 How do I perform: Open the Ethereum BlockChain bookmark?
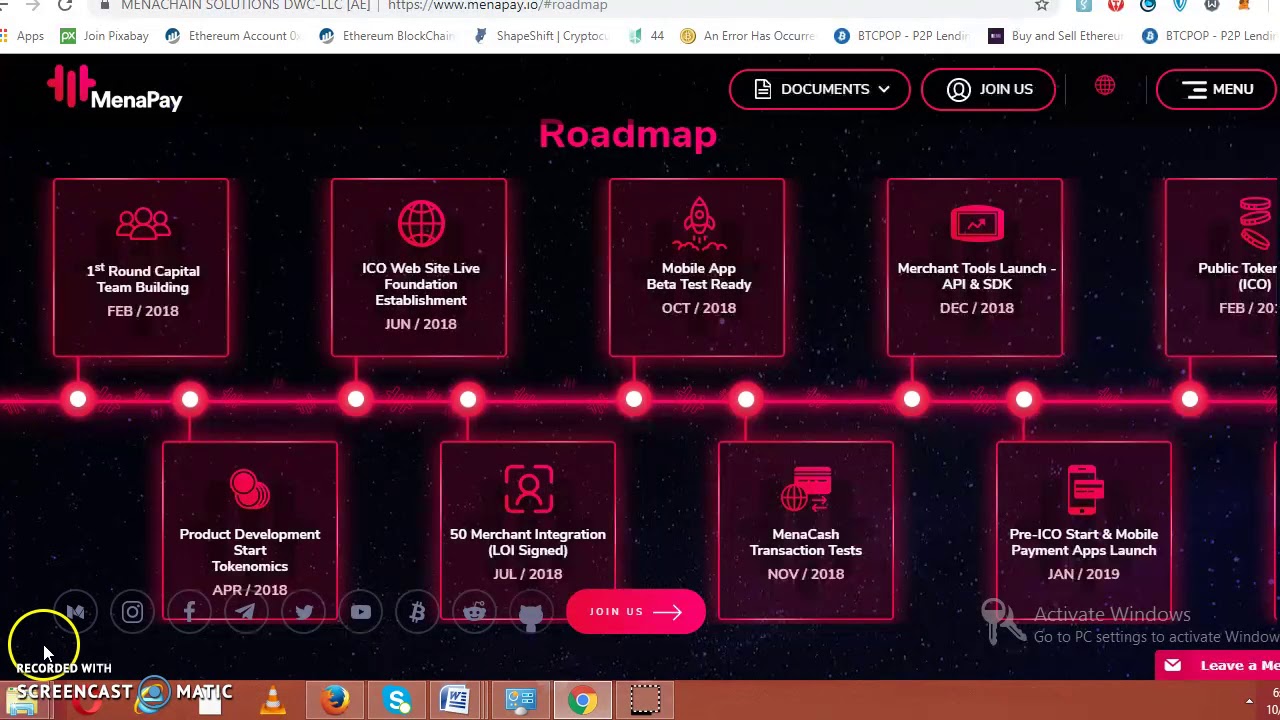[387, 36]
